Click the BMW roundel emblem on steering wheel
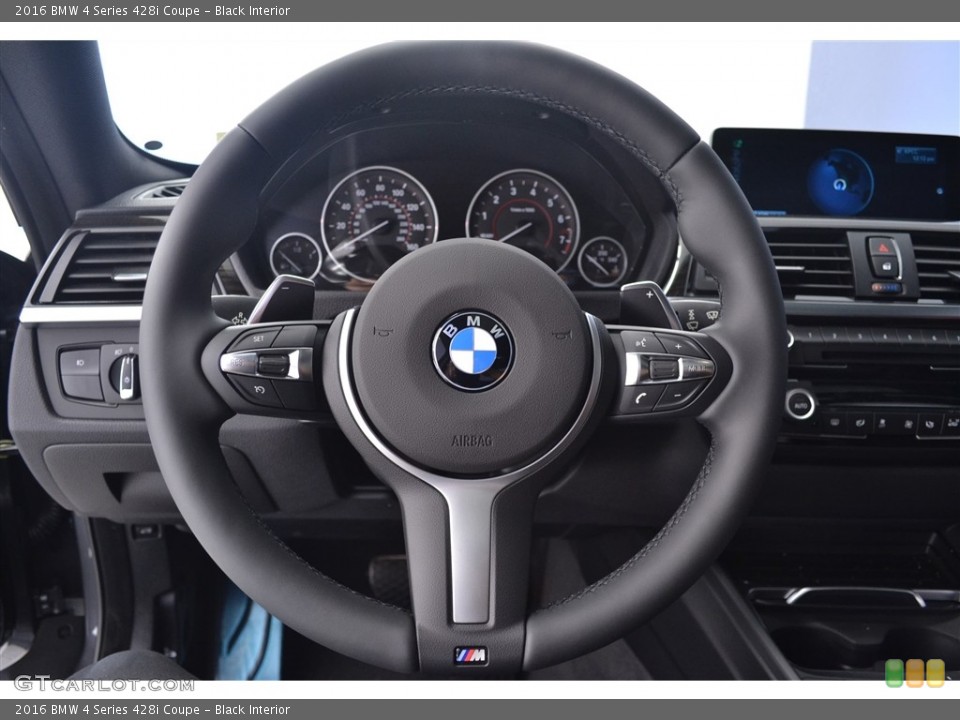Image resolution: width=960 pixels, height=720 pixels. pos(473,351)
